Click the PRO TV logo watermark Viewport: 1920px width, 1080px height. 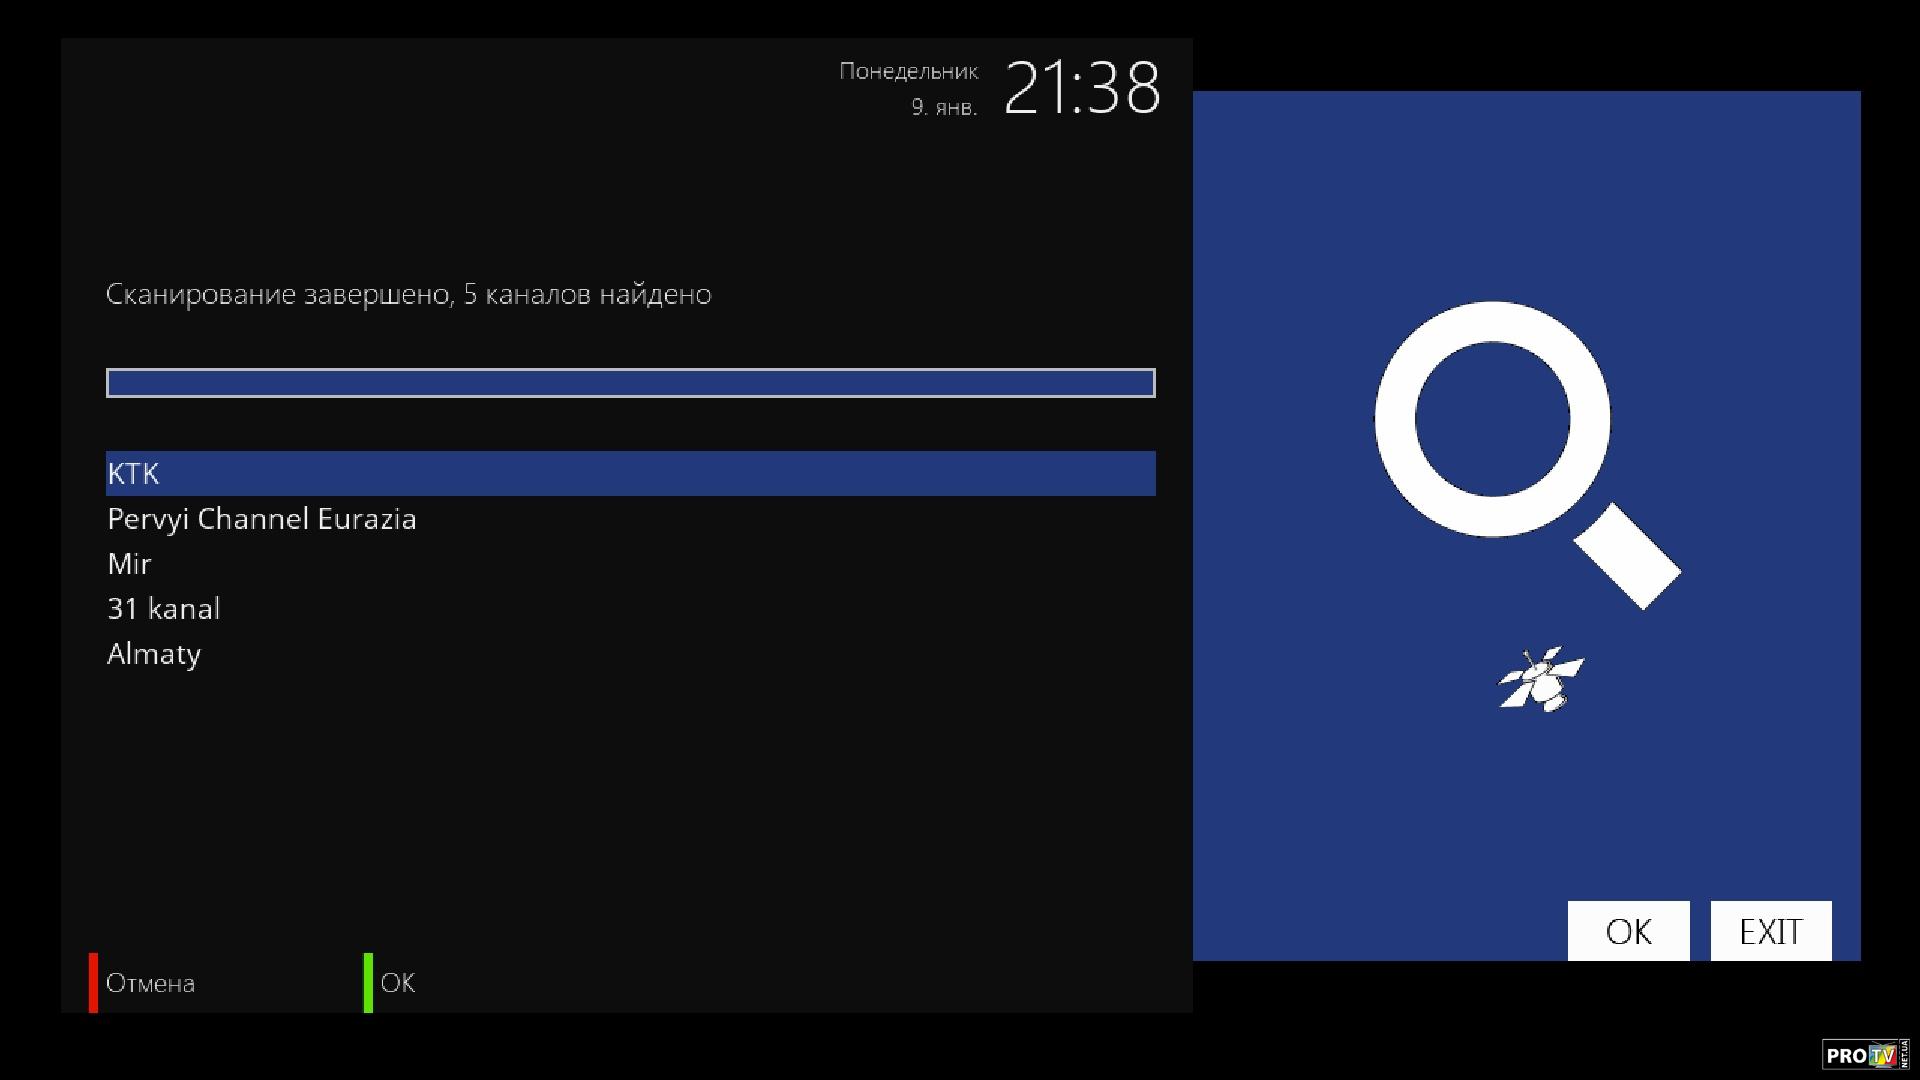pos(1865,1055)
